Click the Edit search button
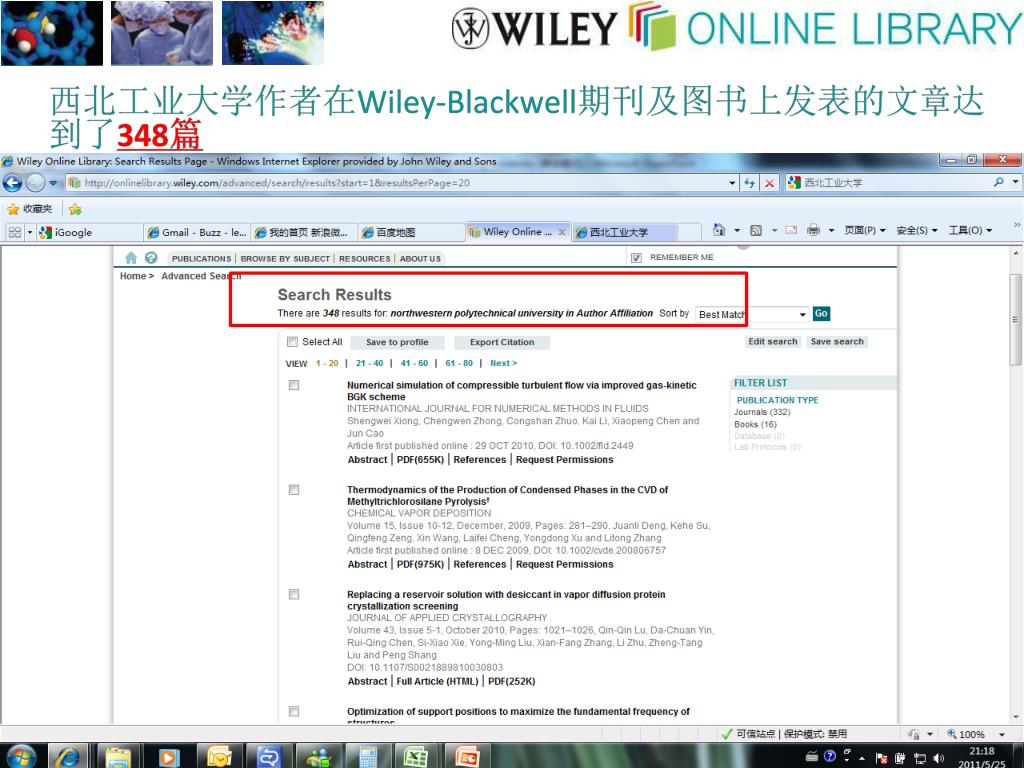This screenshot has height=768, width=1024. click(773, 342)
